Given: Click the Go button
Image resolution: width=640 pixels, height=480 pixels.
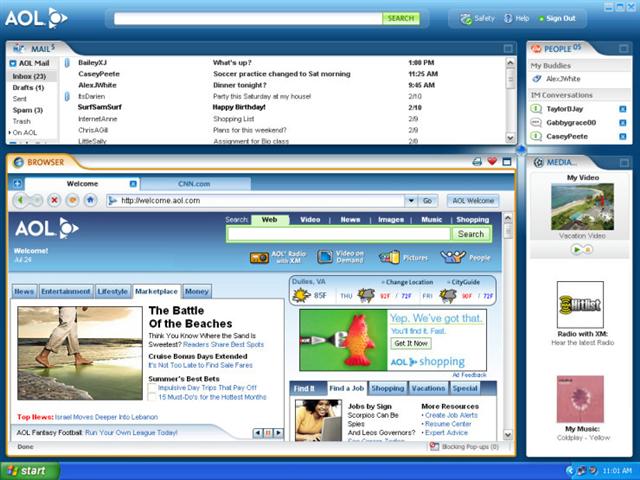Looking at the screenshot, I should 427,200.
